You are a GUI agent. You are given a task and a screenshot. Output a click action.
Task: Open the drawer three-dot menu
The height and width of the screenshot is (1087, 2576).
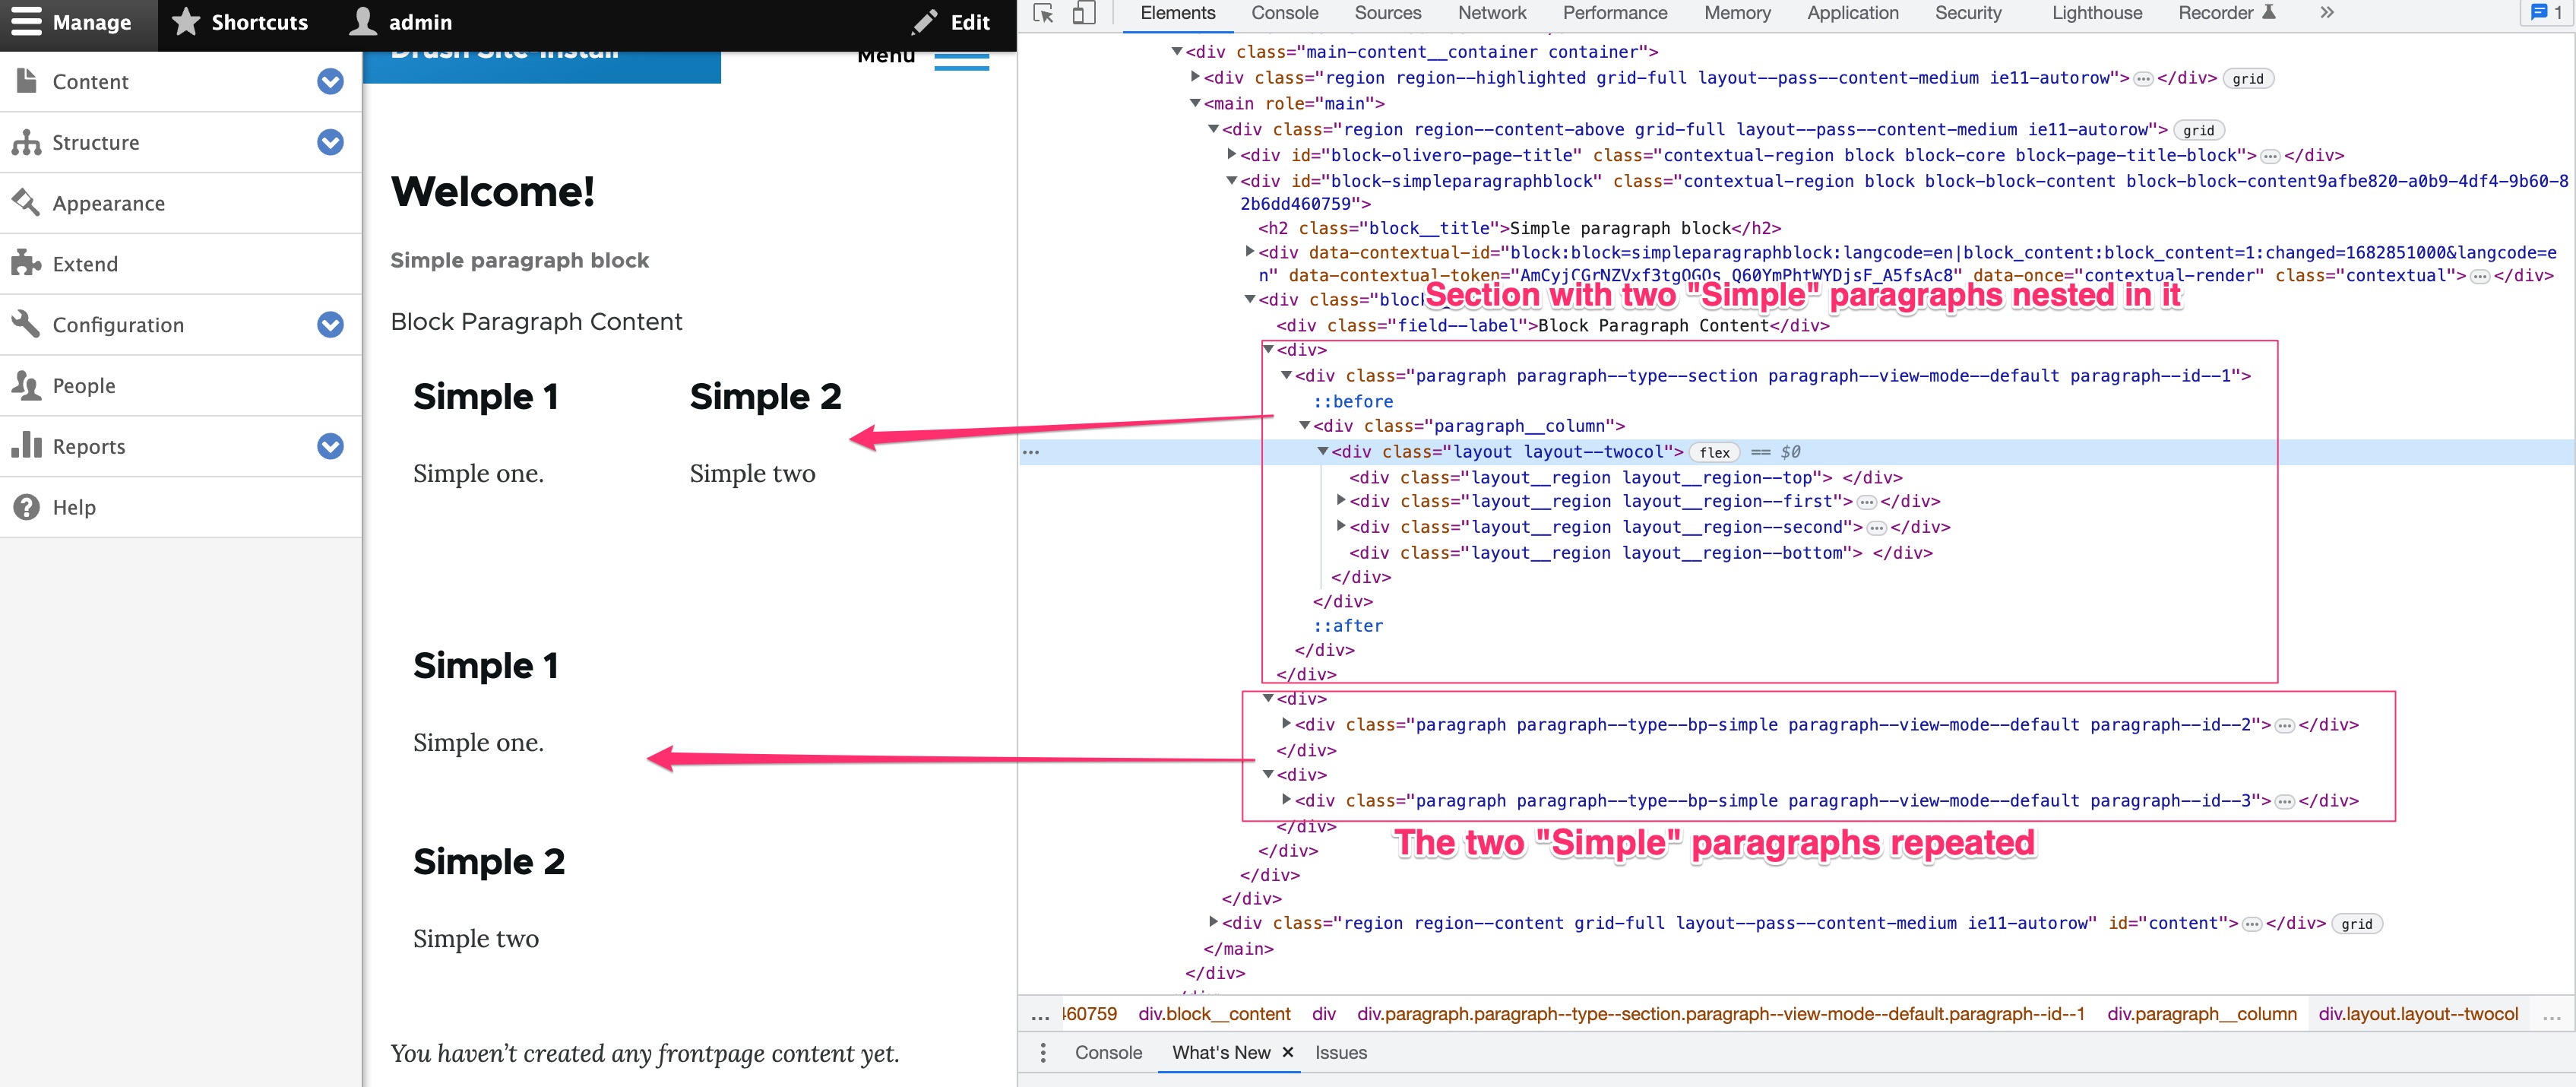pyautogui.click(x=1043, y=1052)
